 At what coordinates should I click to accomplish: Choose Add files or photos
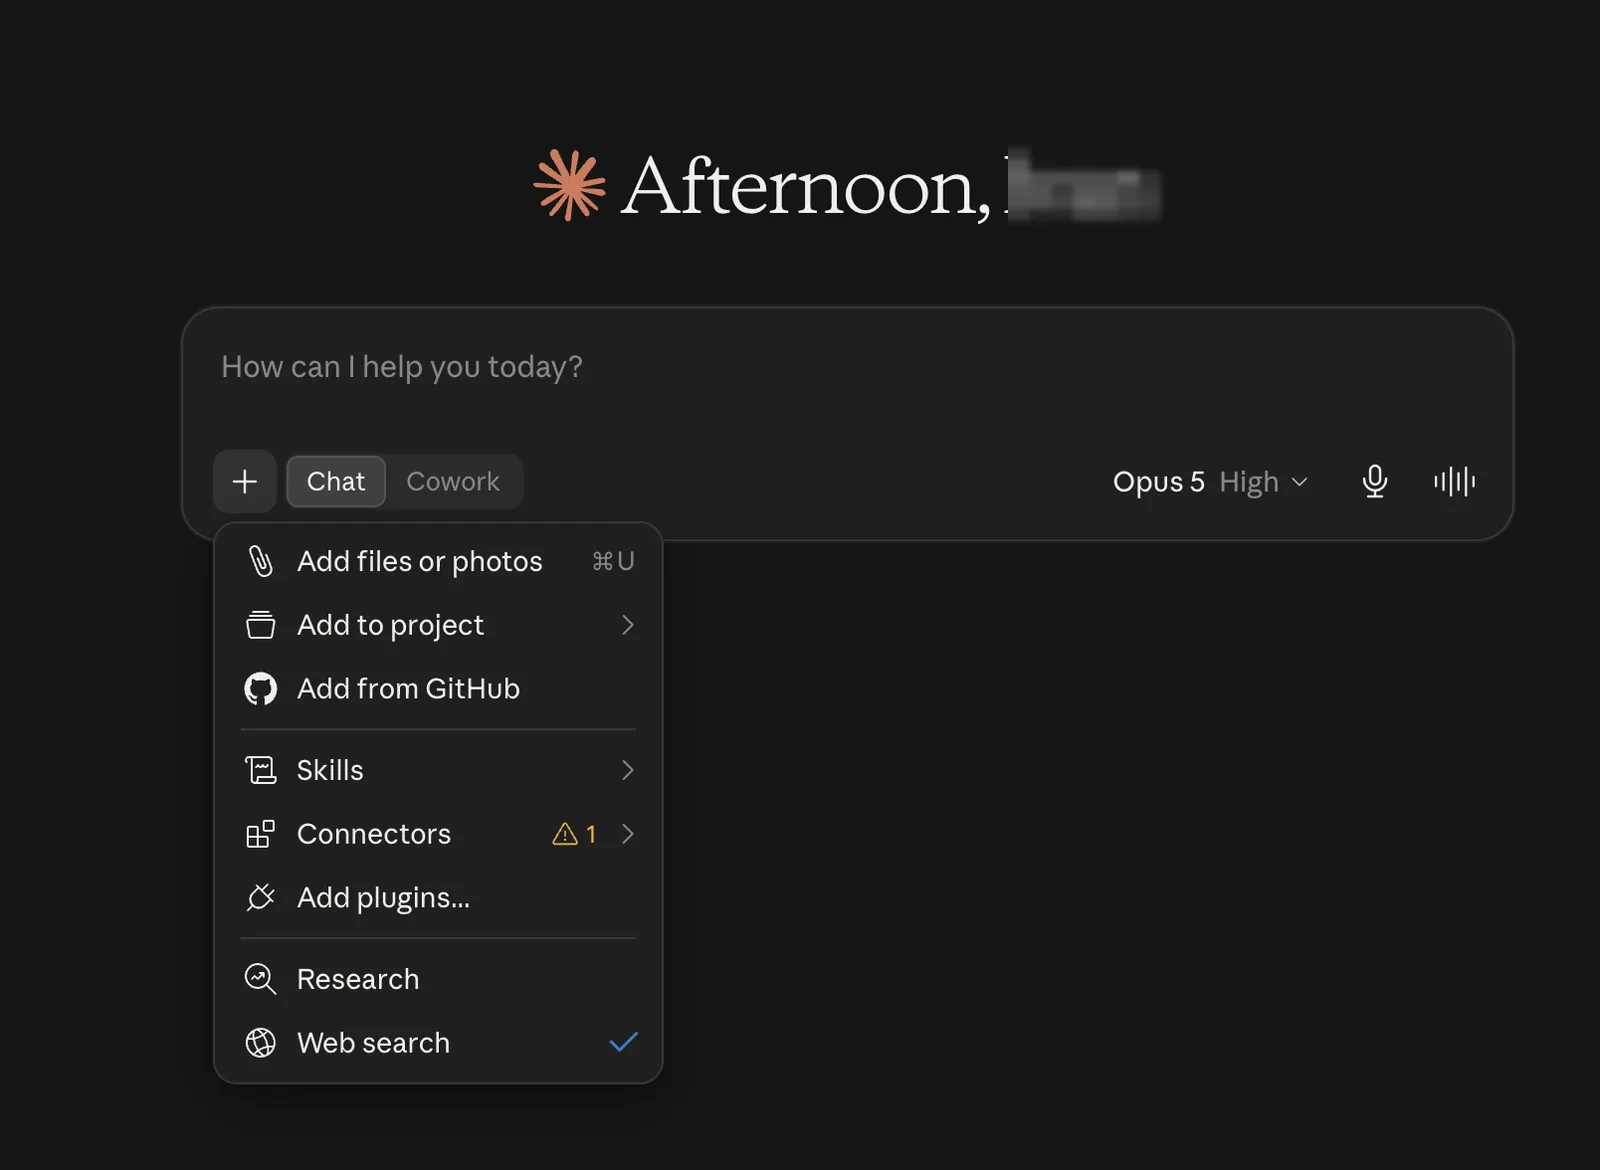click(x=439, y=561)
